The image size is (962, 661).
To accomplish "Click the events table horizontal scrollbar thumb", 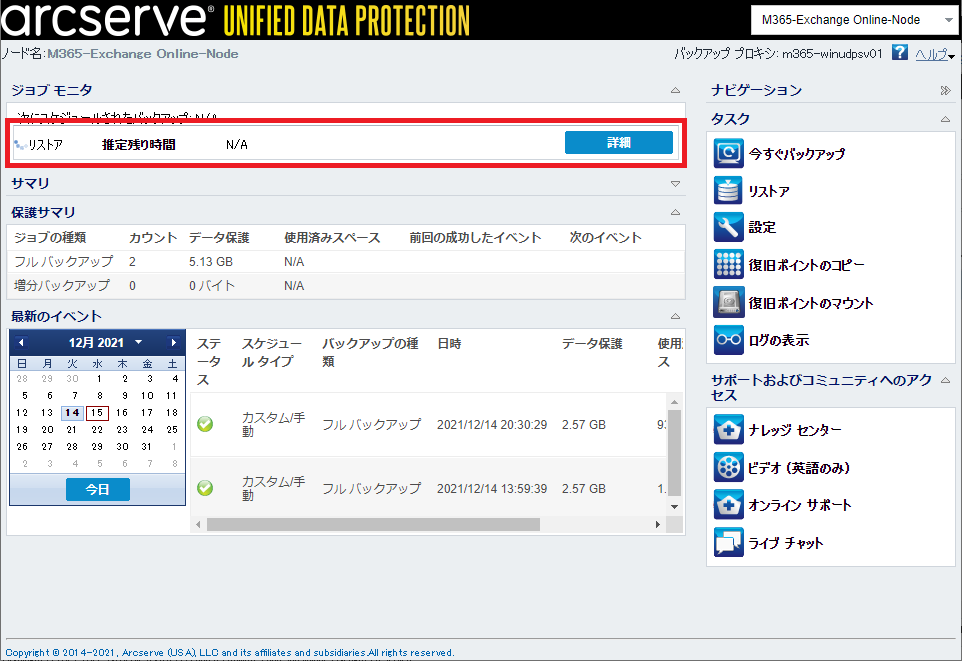I will coord(373,525).
